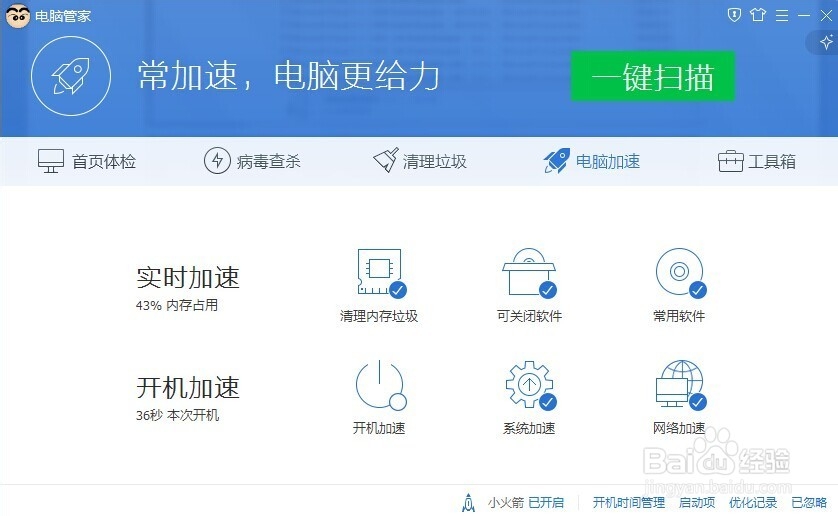View 优化记录 optimization history
Screen dimensions: 838x516
coord(753,503)
